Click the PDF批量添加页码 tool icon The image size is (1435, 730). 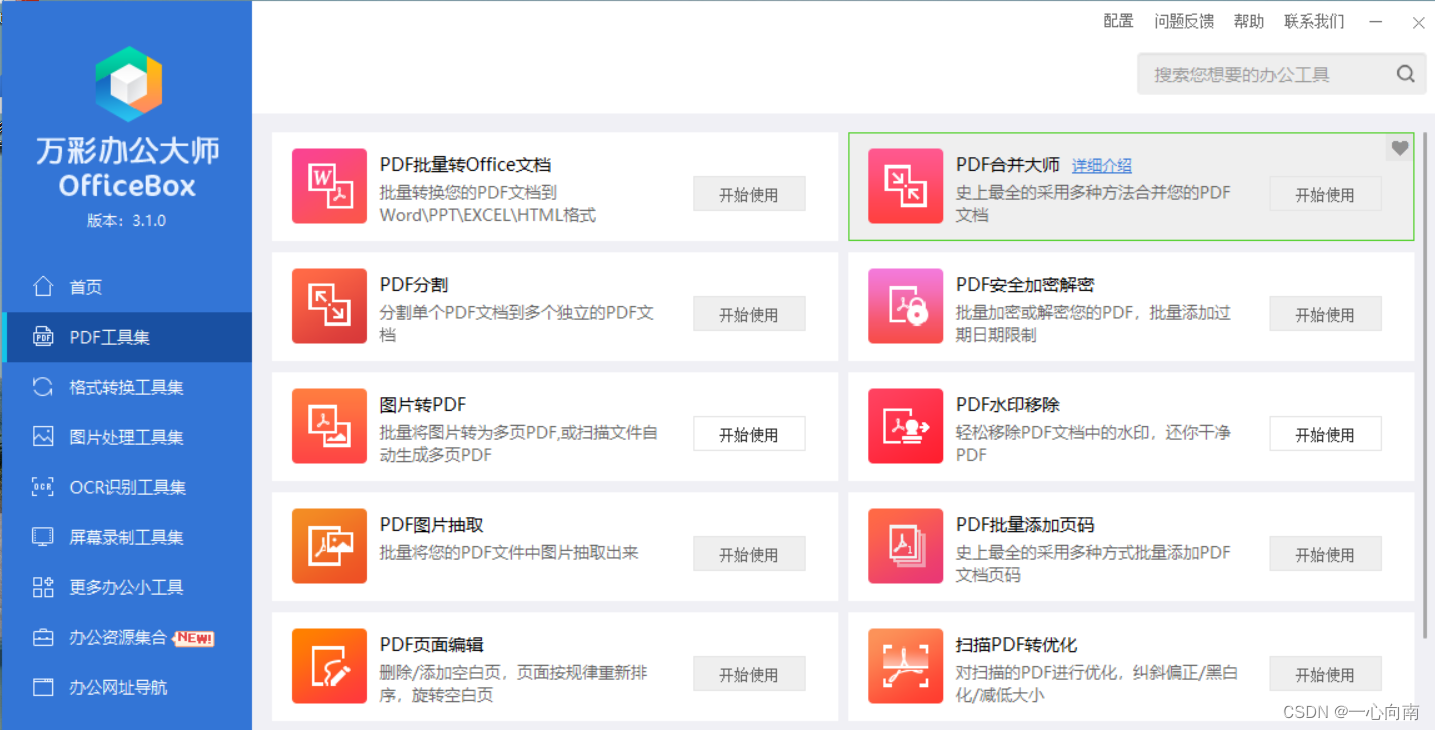pyautogui.click(x=905, y=546)
